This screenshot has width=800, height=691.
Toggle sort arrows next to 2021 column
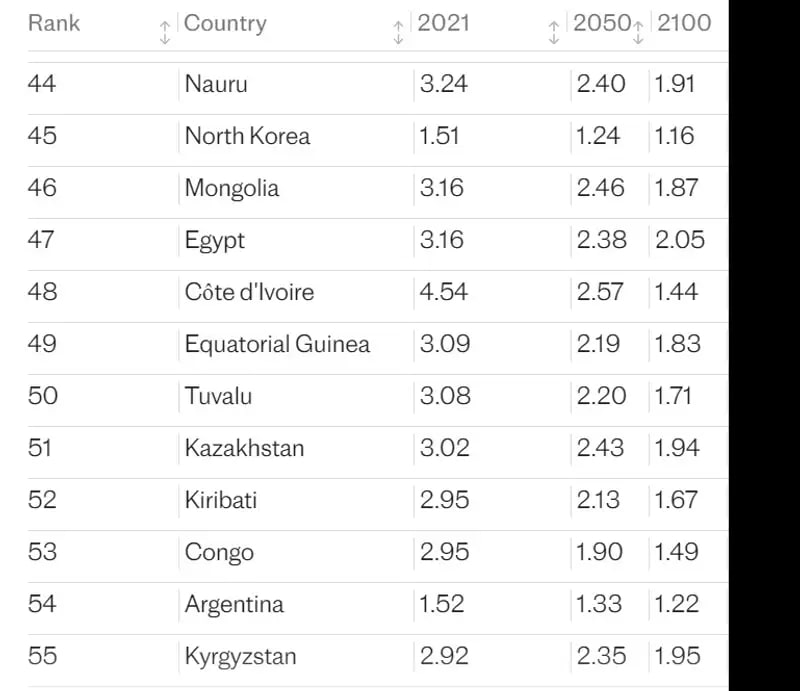pos(553,31)
